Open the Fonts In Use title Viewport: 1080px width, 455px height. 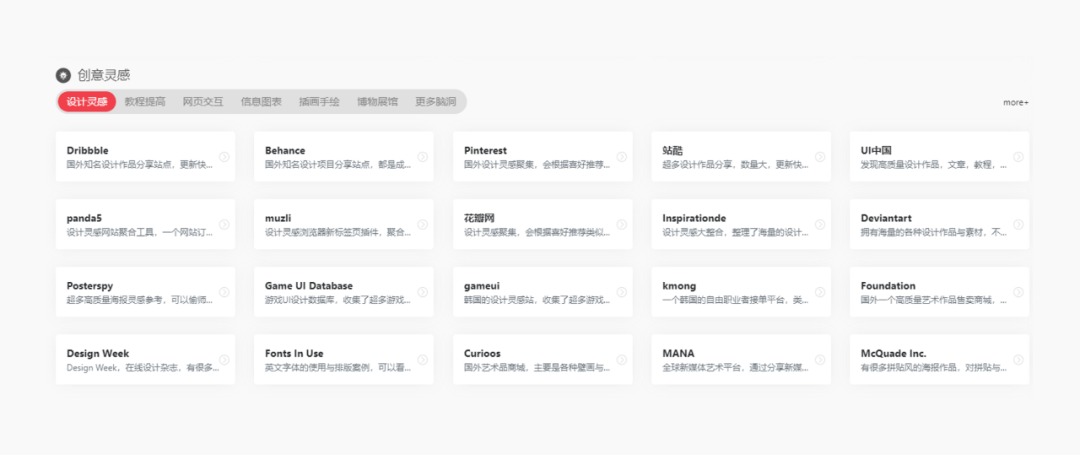[294, 352]
